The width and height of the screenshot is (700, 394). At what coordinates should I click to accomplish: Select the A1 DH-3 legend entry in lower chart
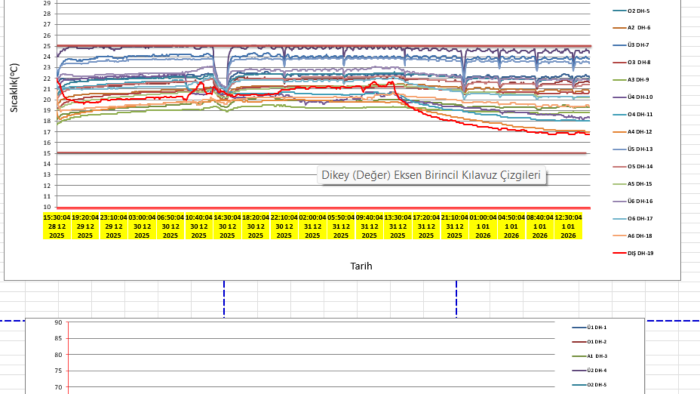(x=590, y=356)
